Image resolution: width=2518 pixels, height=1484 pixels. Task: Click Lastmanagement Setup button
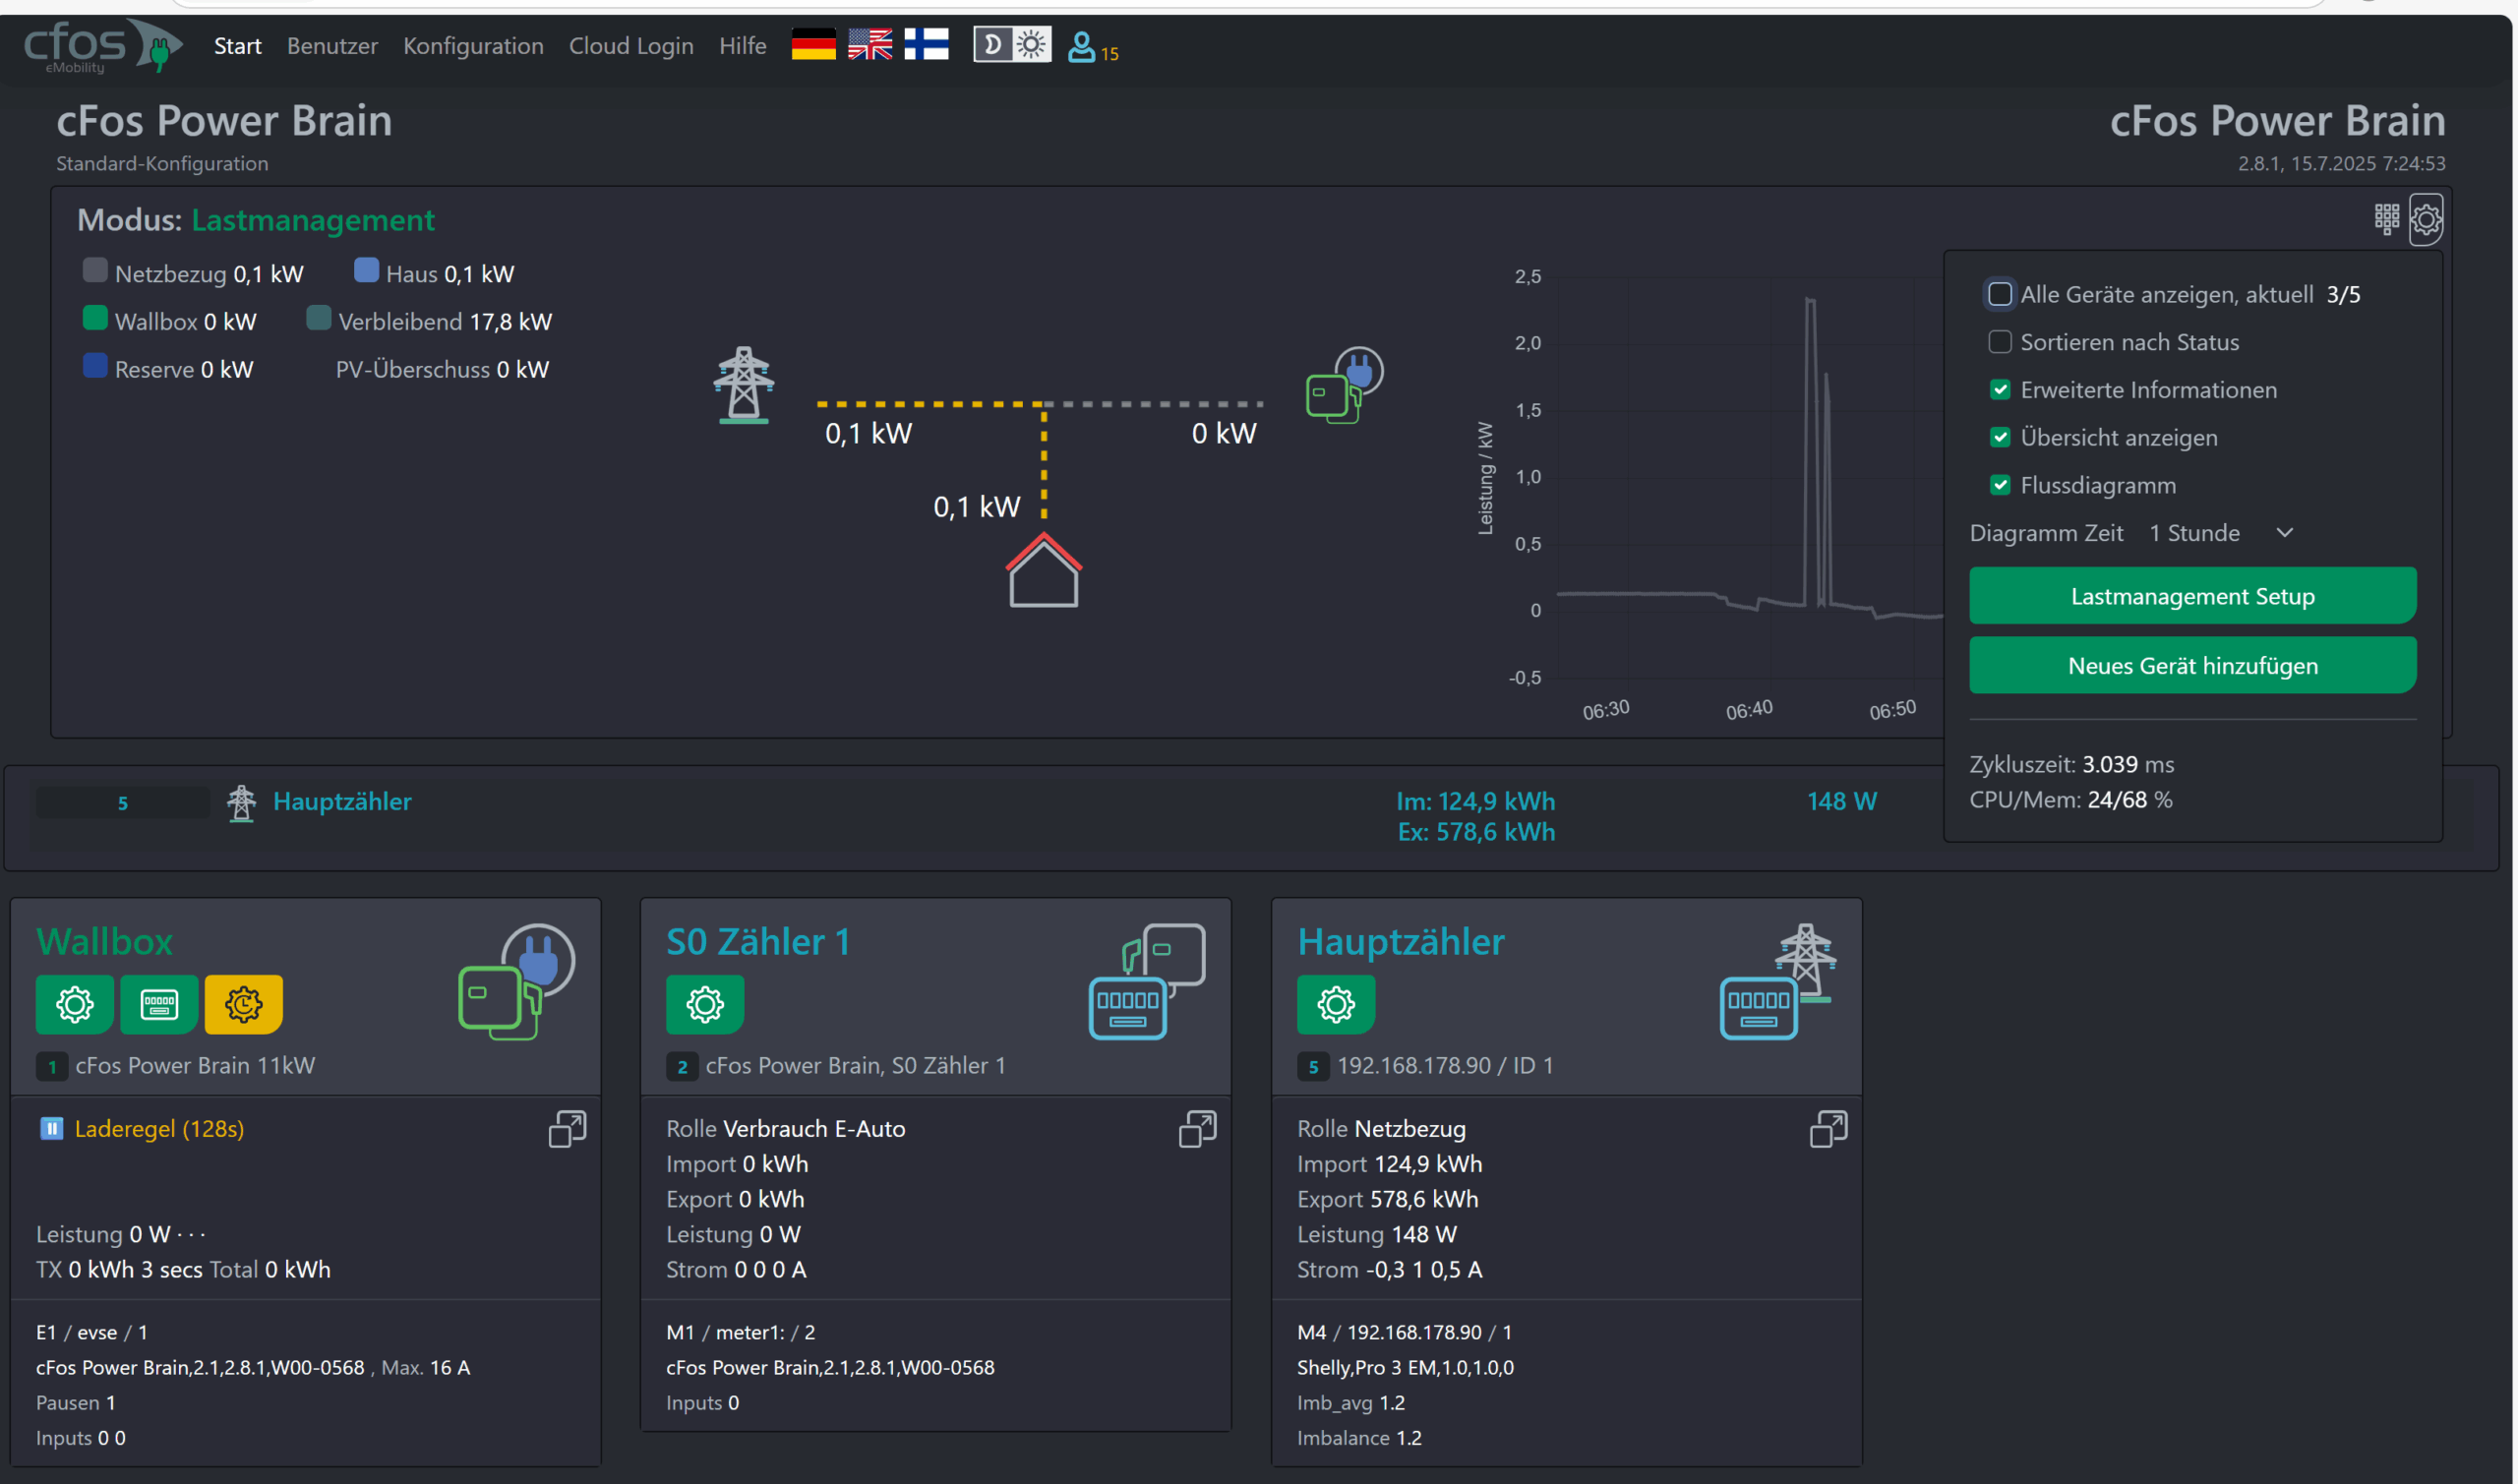[2193, 596]
